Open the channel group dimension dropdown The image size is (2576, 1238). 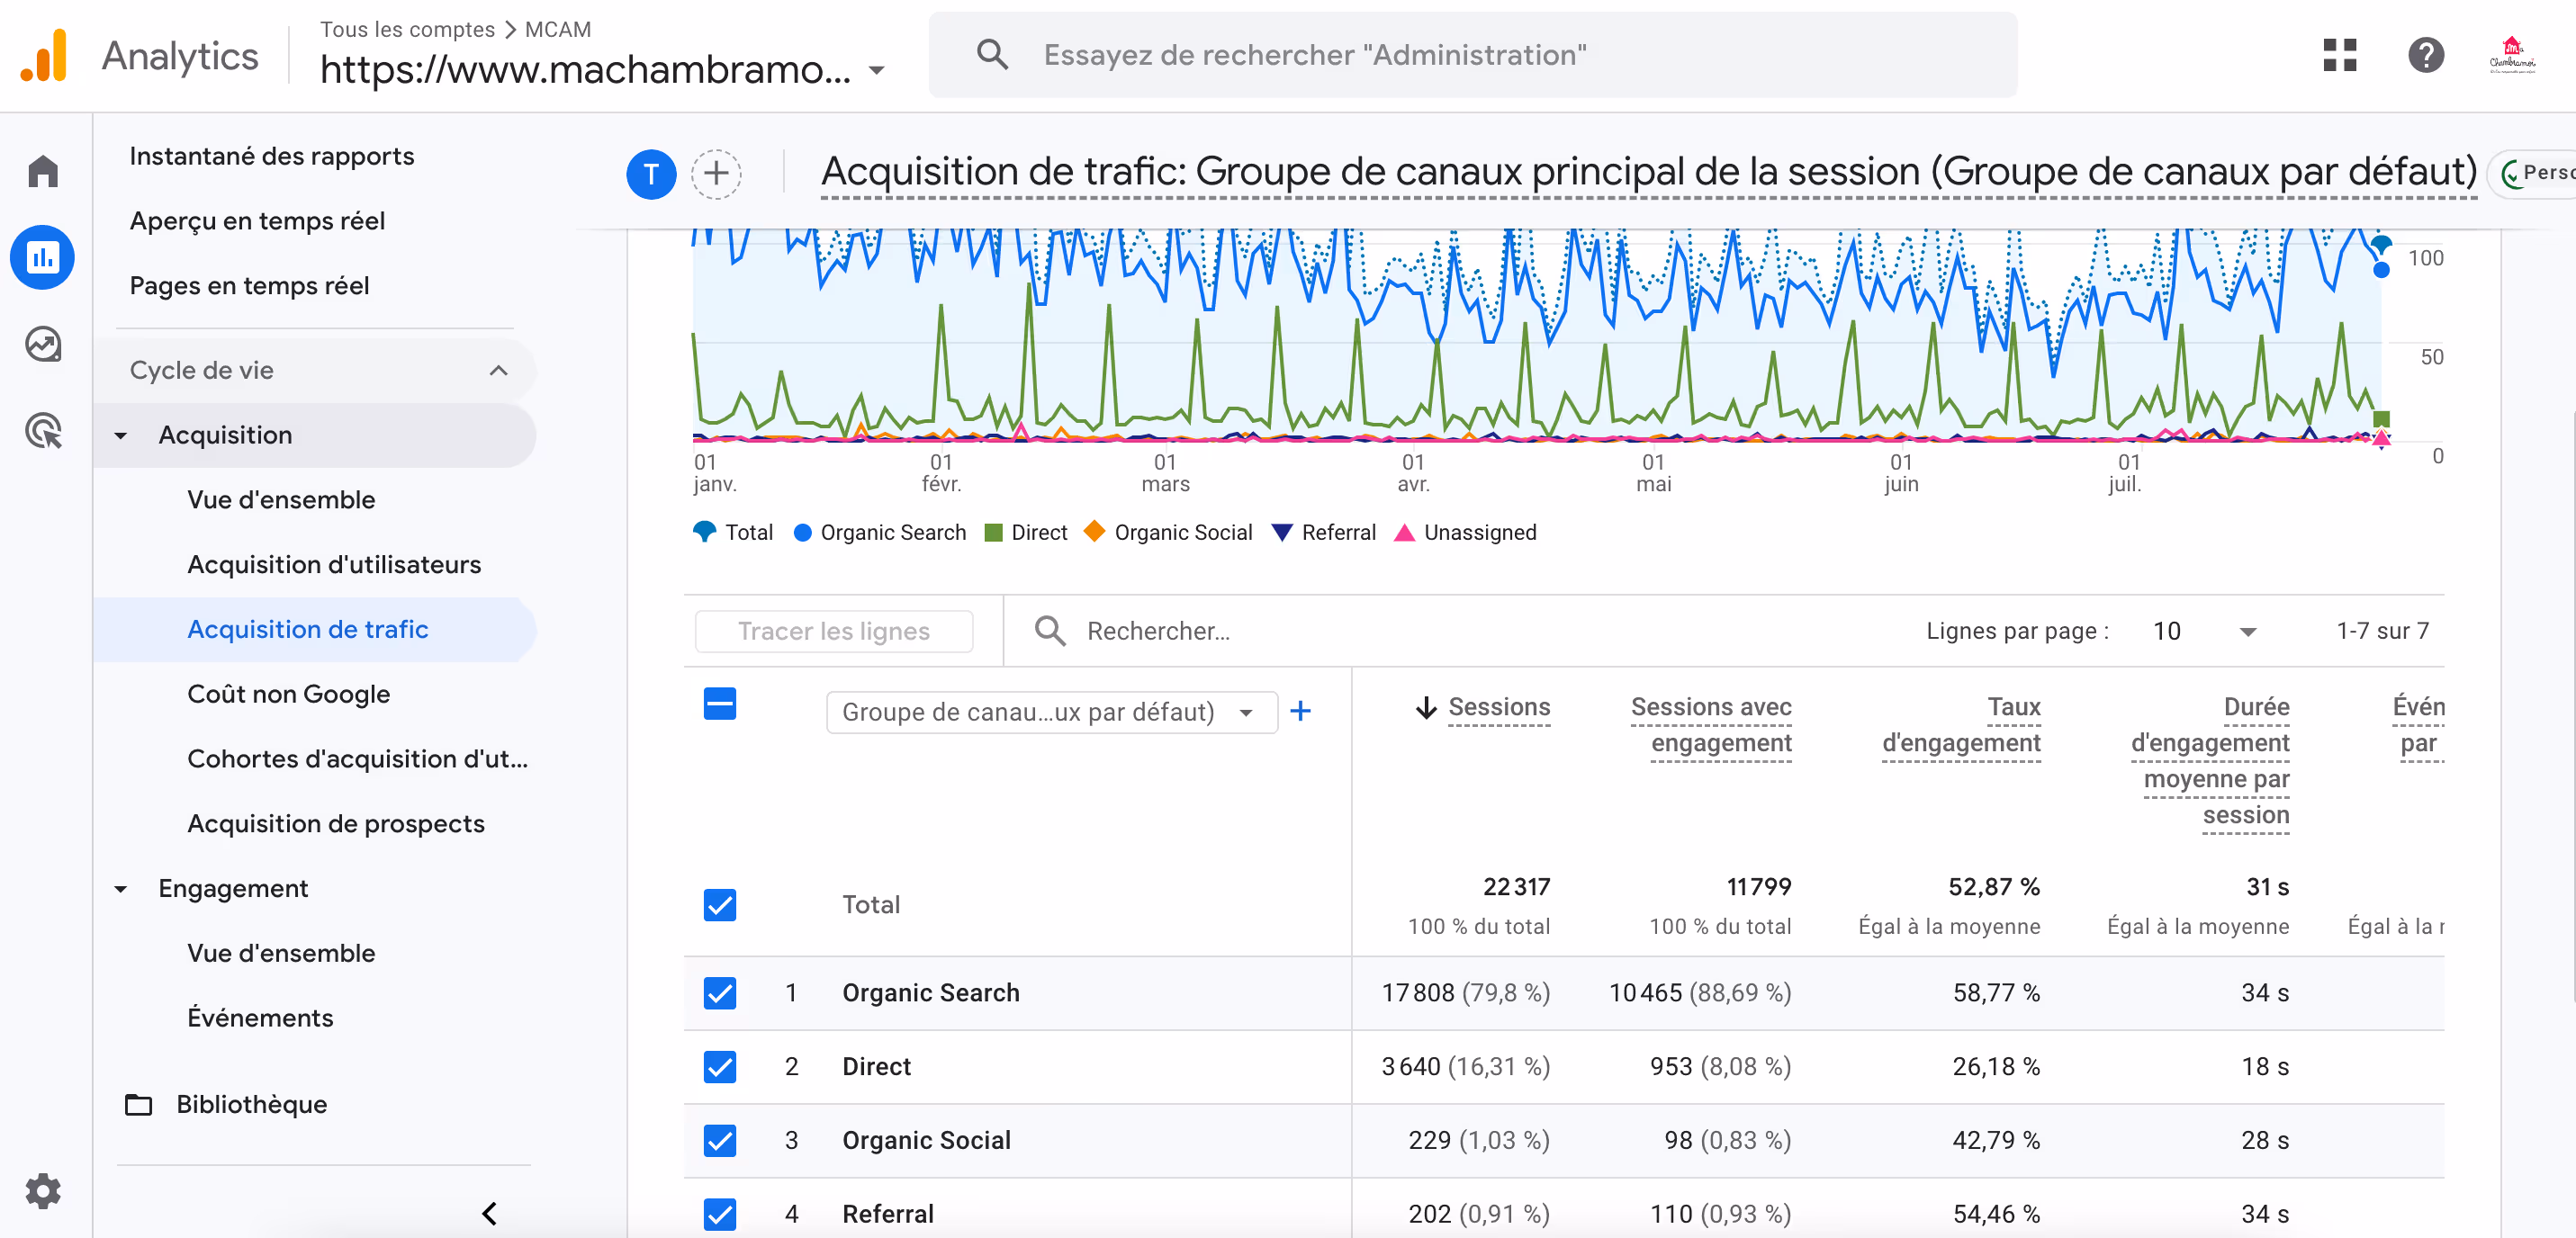tap(1050, 712)
